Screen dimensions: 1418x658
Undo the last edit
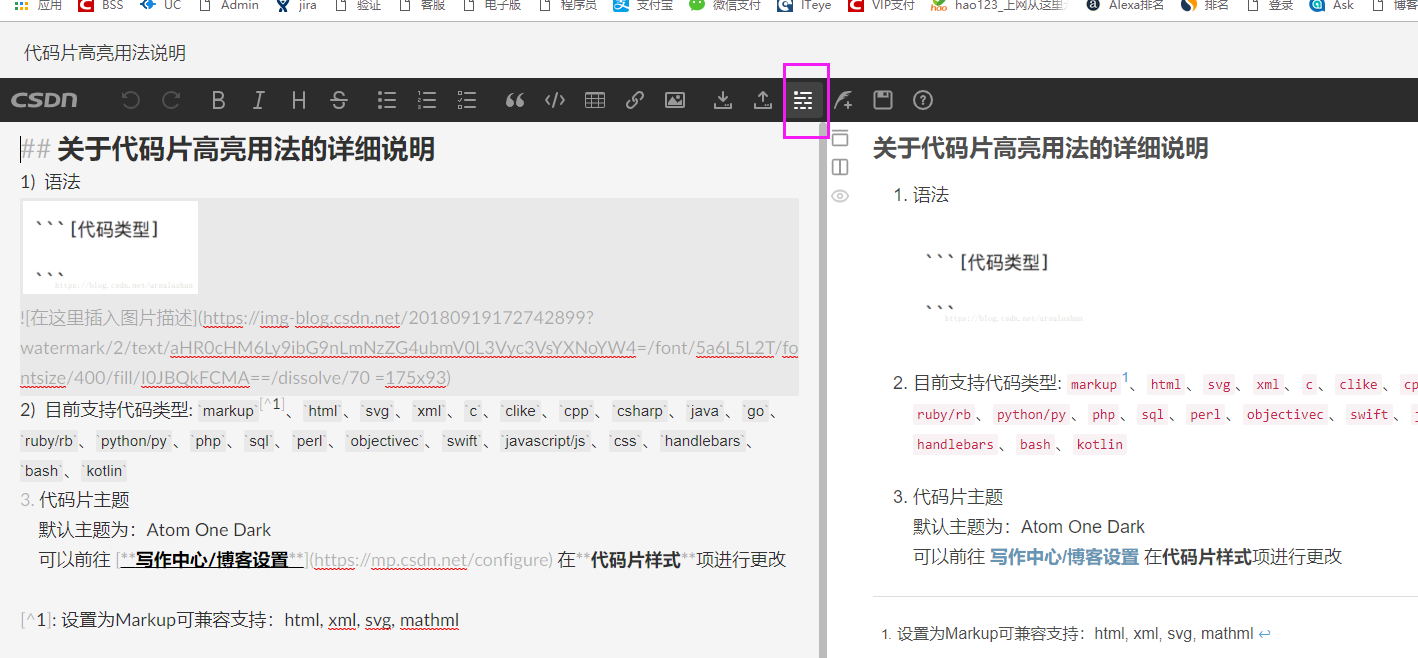tap(131, 100)
